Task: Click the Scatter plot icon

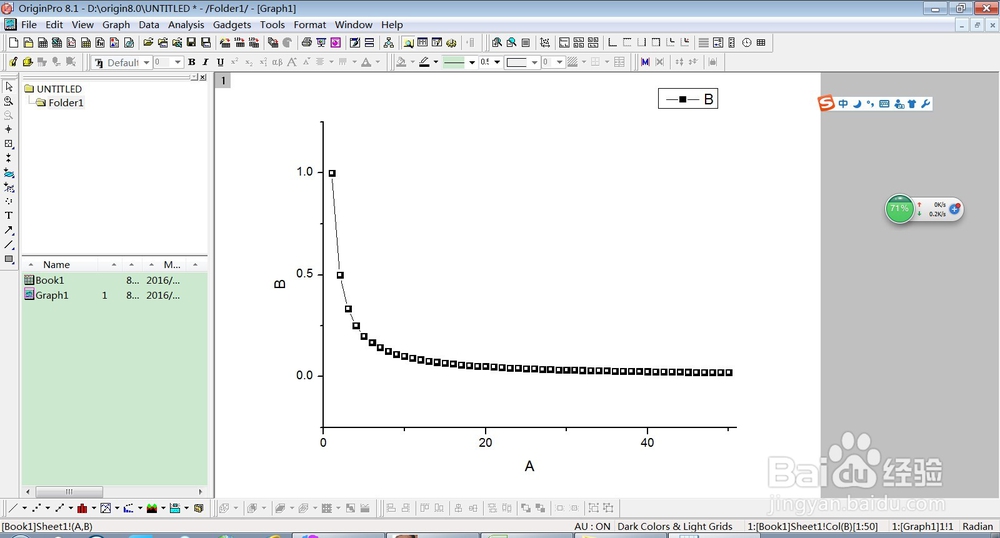Action: [36, 508]
